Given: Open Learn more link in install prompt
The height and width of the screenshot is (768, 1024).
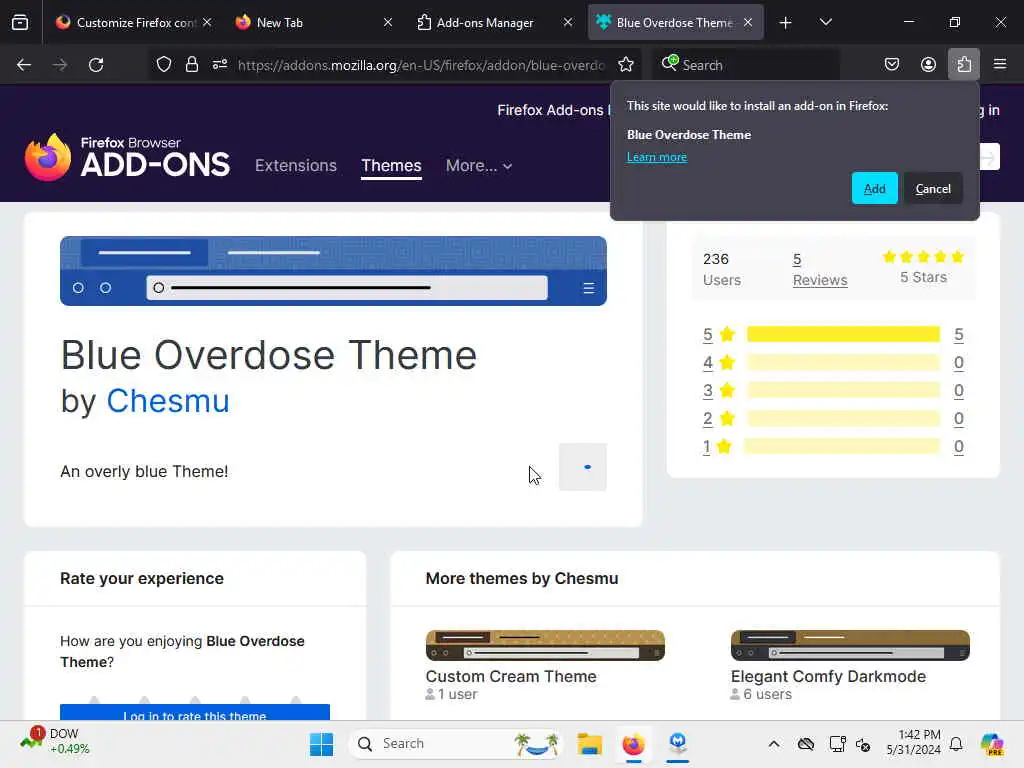Looking at the screenshot, I should (x=656, y=157).
